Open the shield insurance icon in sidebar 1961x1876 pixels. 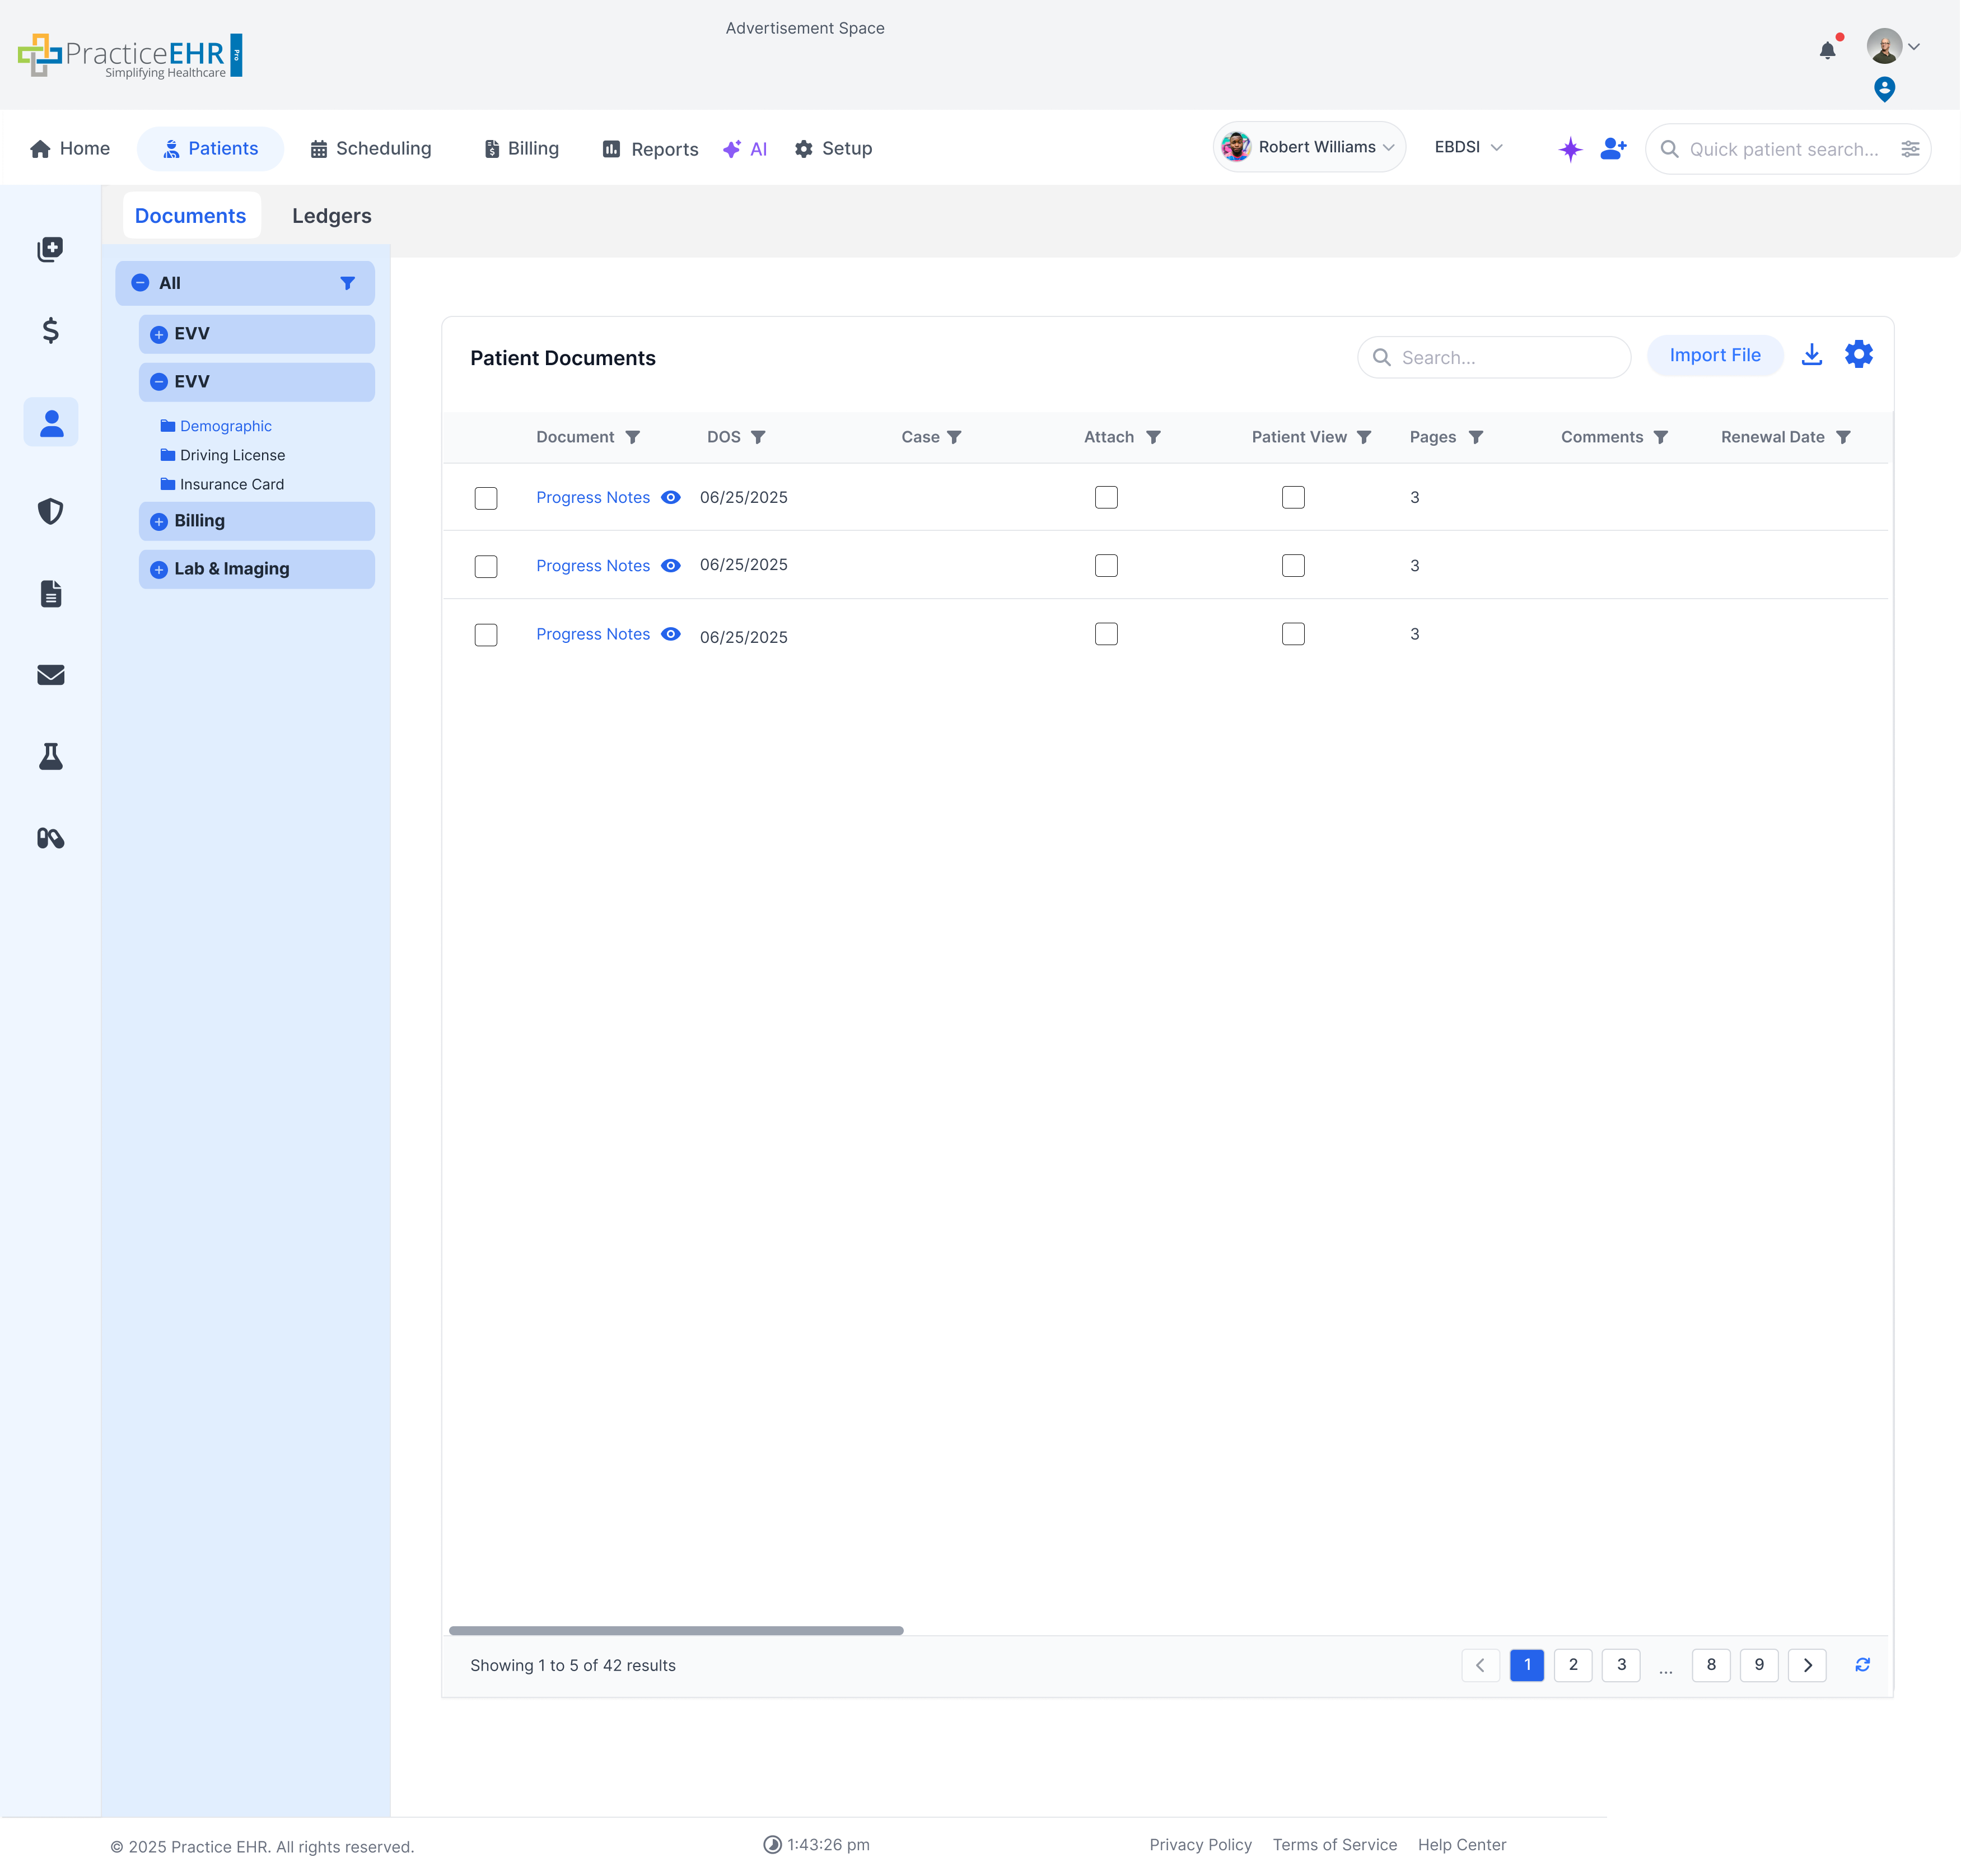tap(50, 511)
